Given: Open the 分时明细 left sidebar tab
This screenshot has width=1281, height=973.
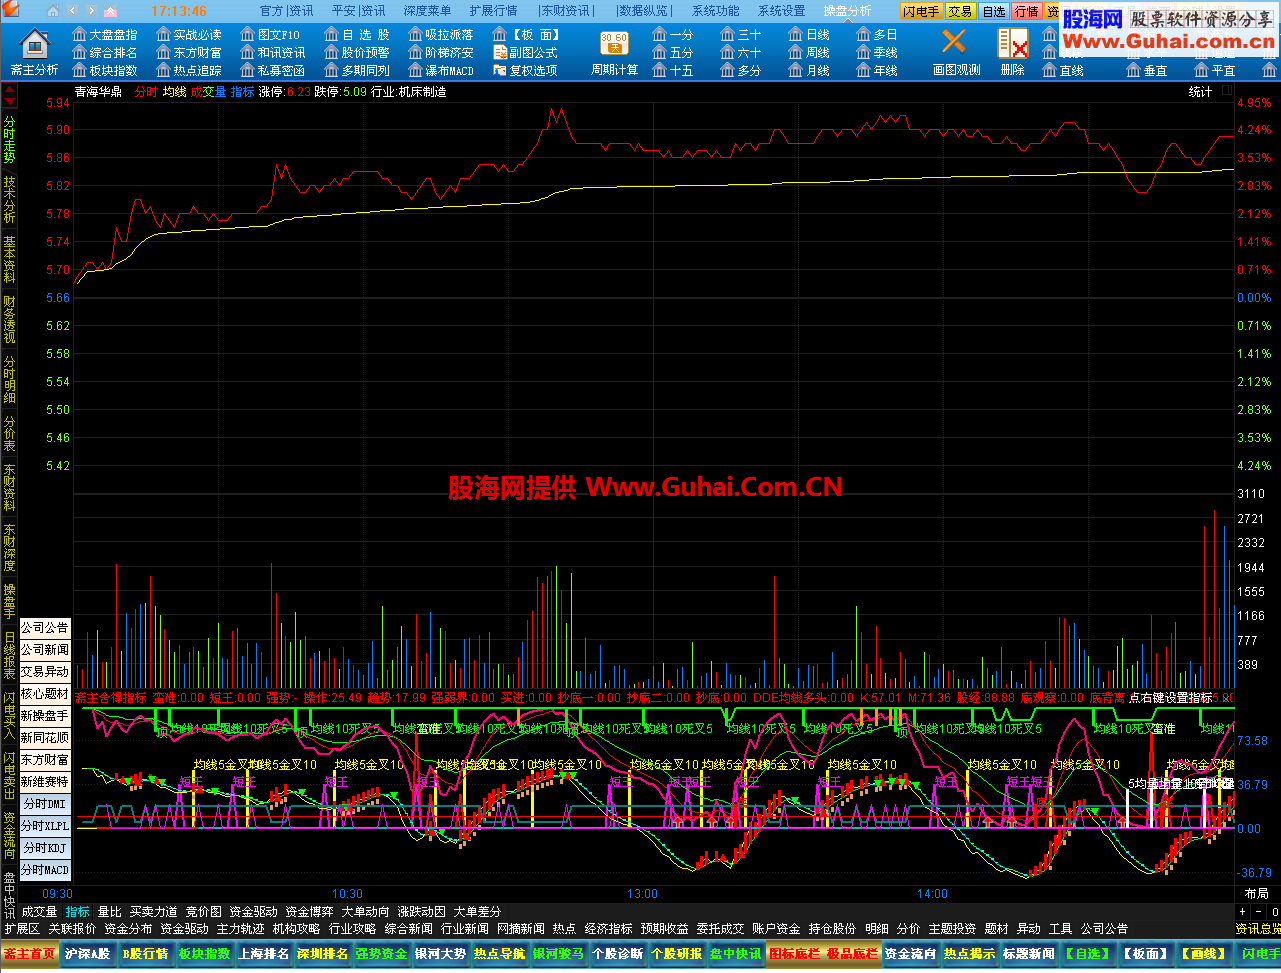Looking at the screenshot, I should click(9, 379).
